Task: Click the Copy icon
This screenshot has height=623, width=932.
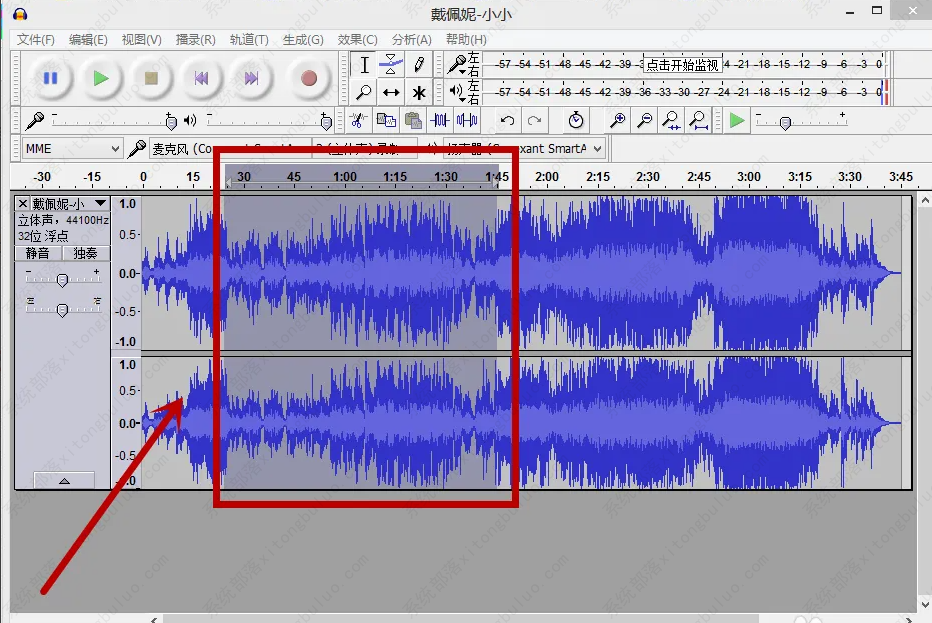Action: click(386, 121)
